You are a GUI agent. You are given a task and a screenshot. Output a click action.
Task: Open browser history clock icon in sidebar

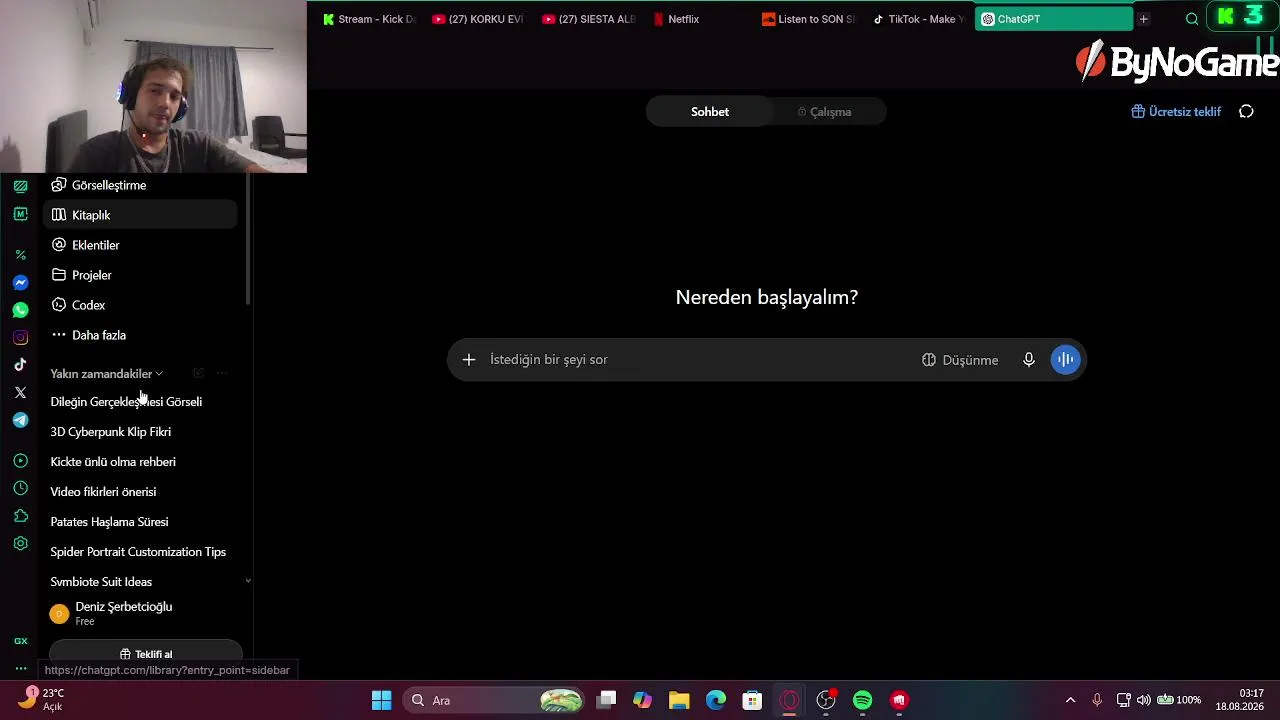pos(20,488)
